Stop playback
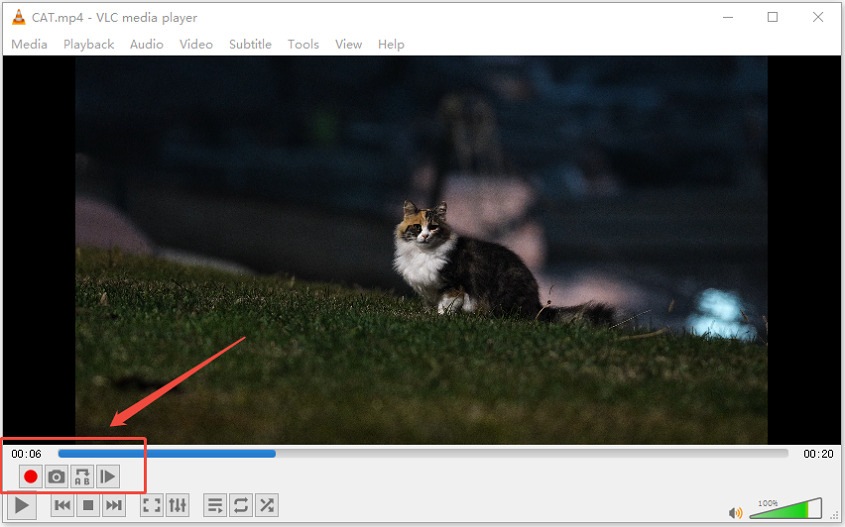This screenshot has width=845, height=527. tap(88, 505)
